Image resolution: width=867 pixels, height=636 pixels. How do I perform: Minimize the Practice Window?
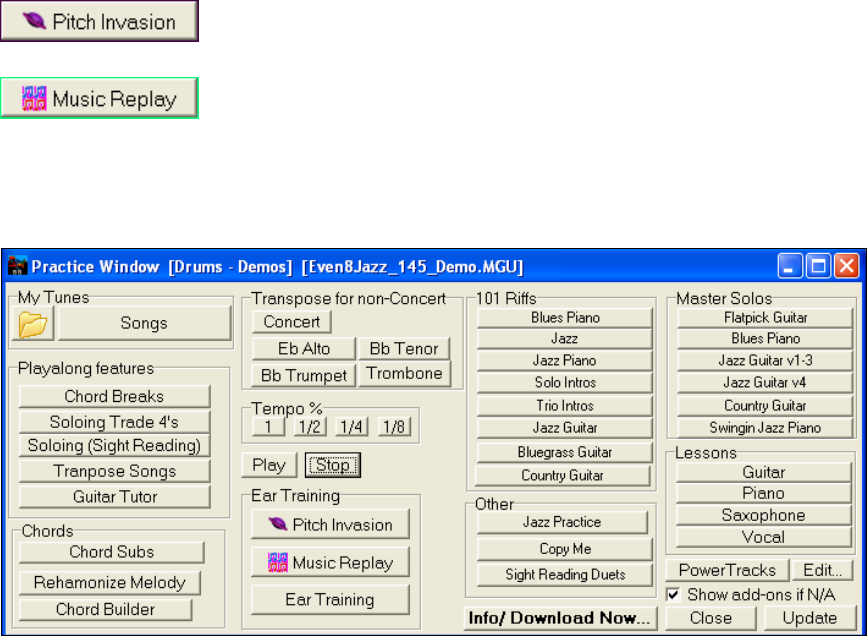pyautogui.click(x=789, y=266)
